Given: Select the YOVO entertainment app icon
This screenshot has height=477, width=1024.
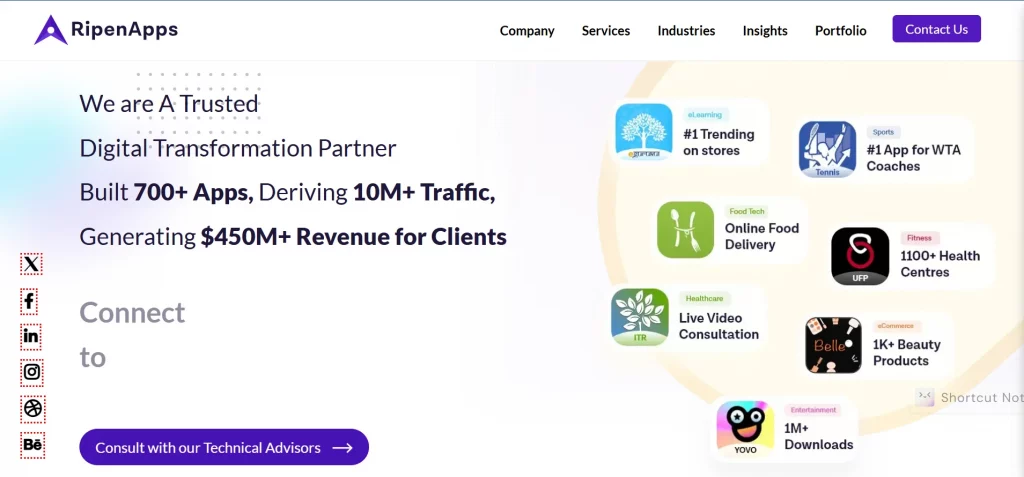Looking at the screenshot, I should pos(745,429).
